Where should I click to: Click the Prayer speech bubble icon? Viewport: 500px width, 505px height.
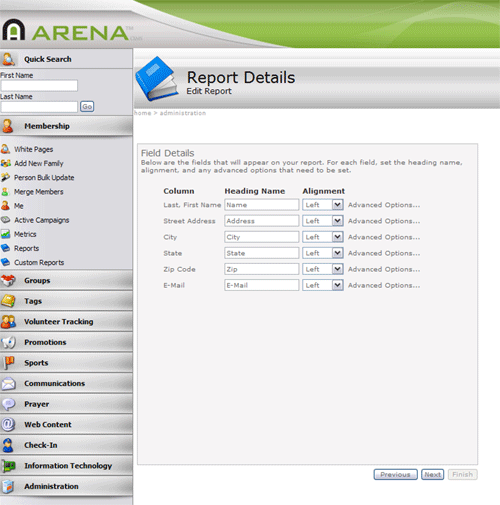tap(8, 404)
